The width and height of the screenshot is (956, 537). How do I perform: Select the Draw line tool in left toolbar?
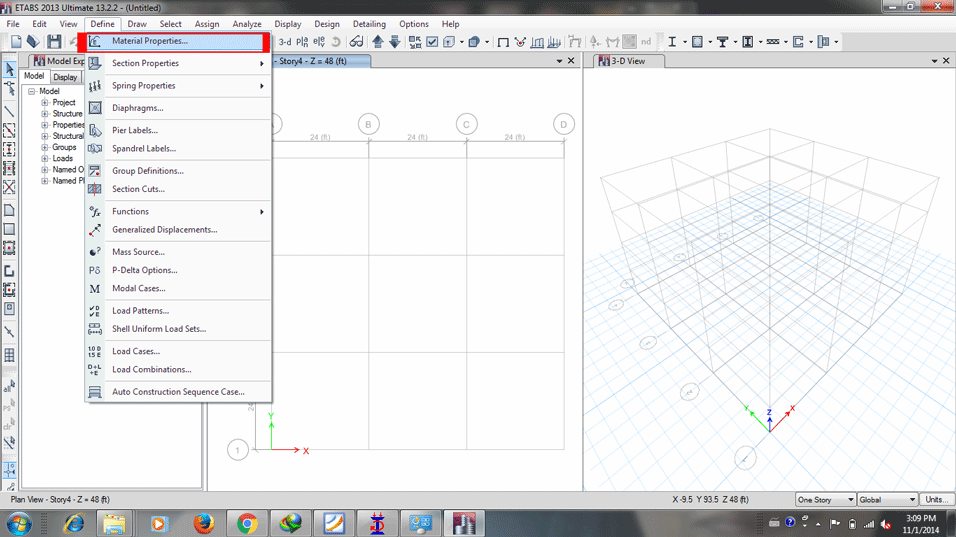click(x=9, y=112)
